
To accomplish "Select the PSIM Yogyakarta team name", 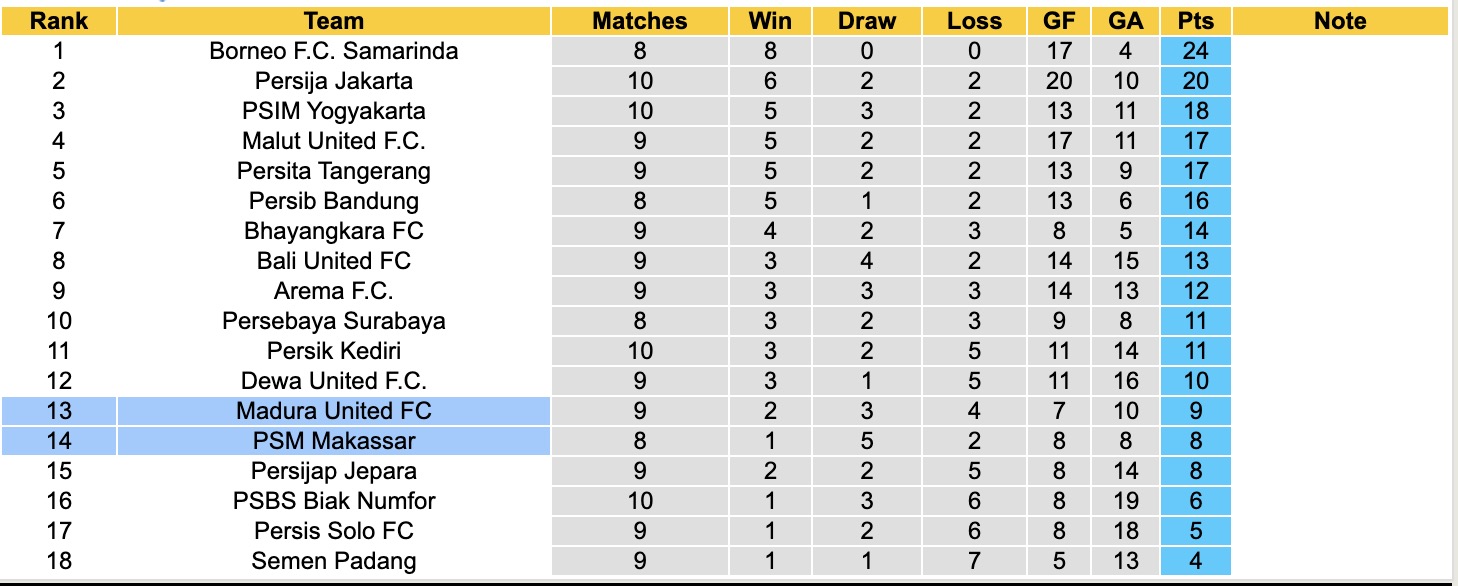I will [x=334, y=111].
